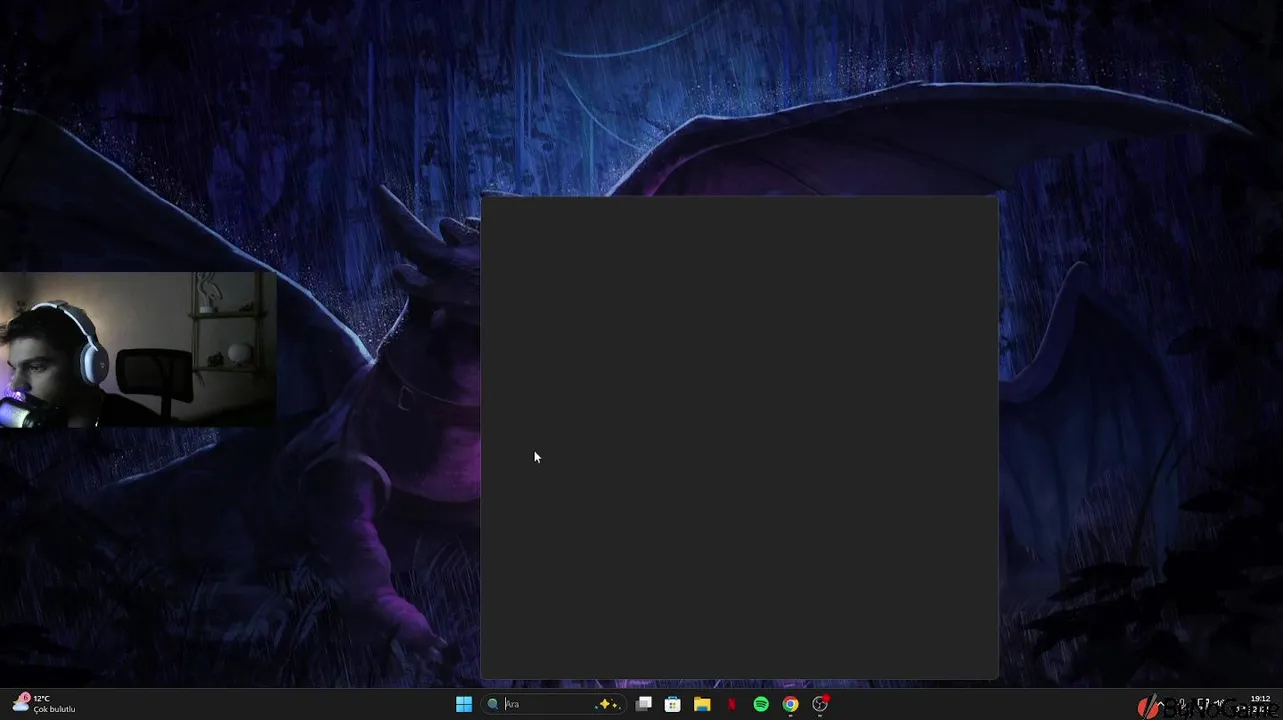This screenshot has height=720, width=1283.
Task: Open Spotify from the taskbar
Action: 761,704
